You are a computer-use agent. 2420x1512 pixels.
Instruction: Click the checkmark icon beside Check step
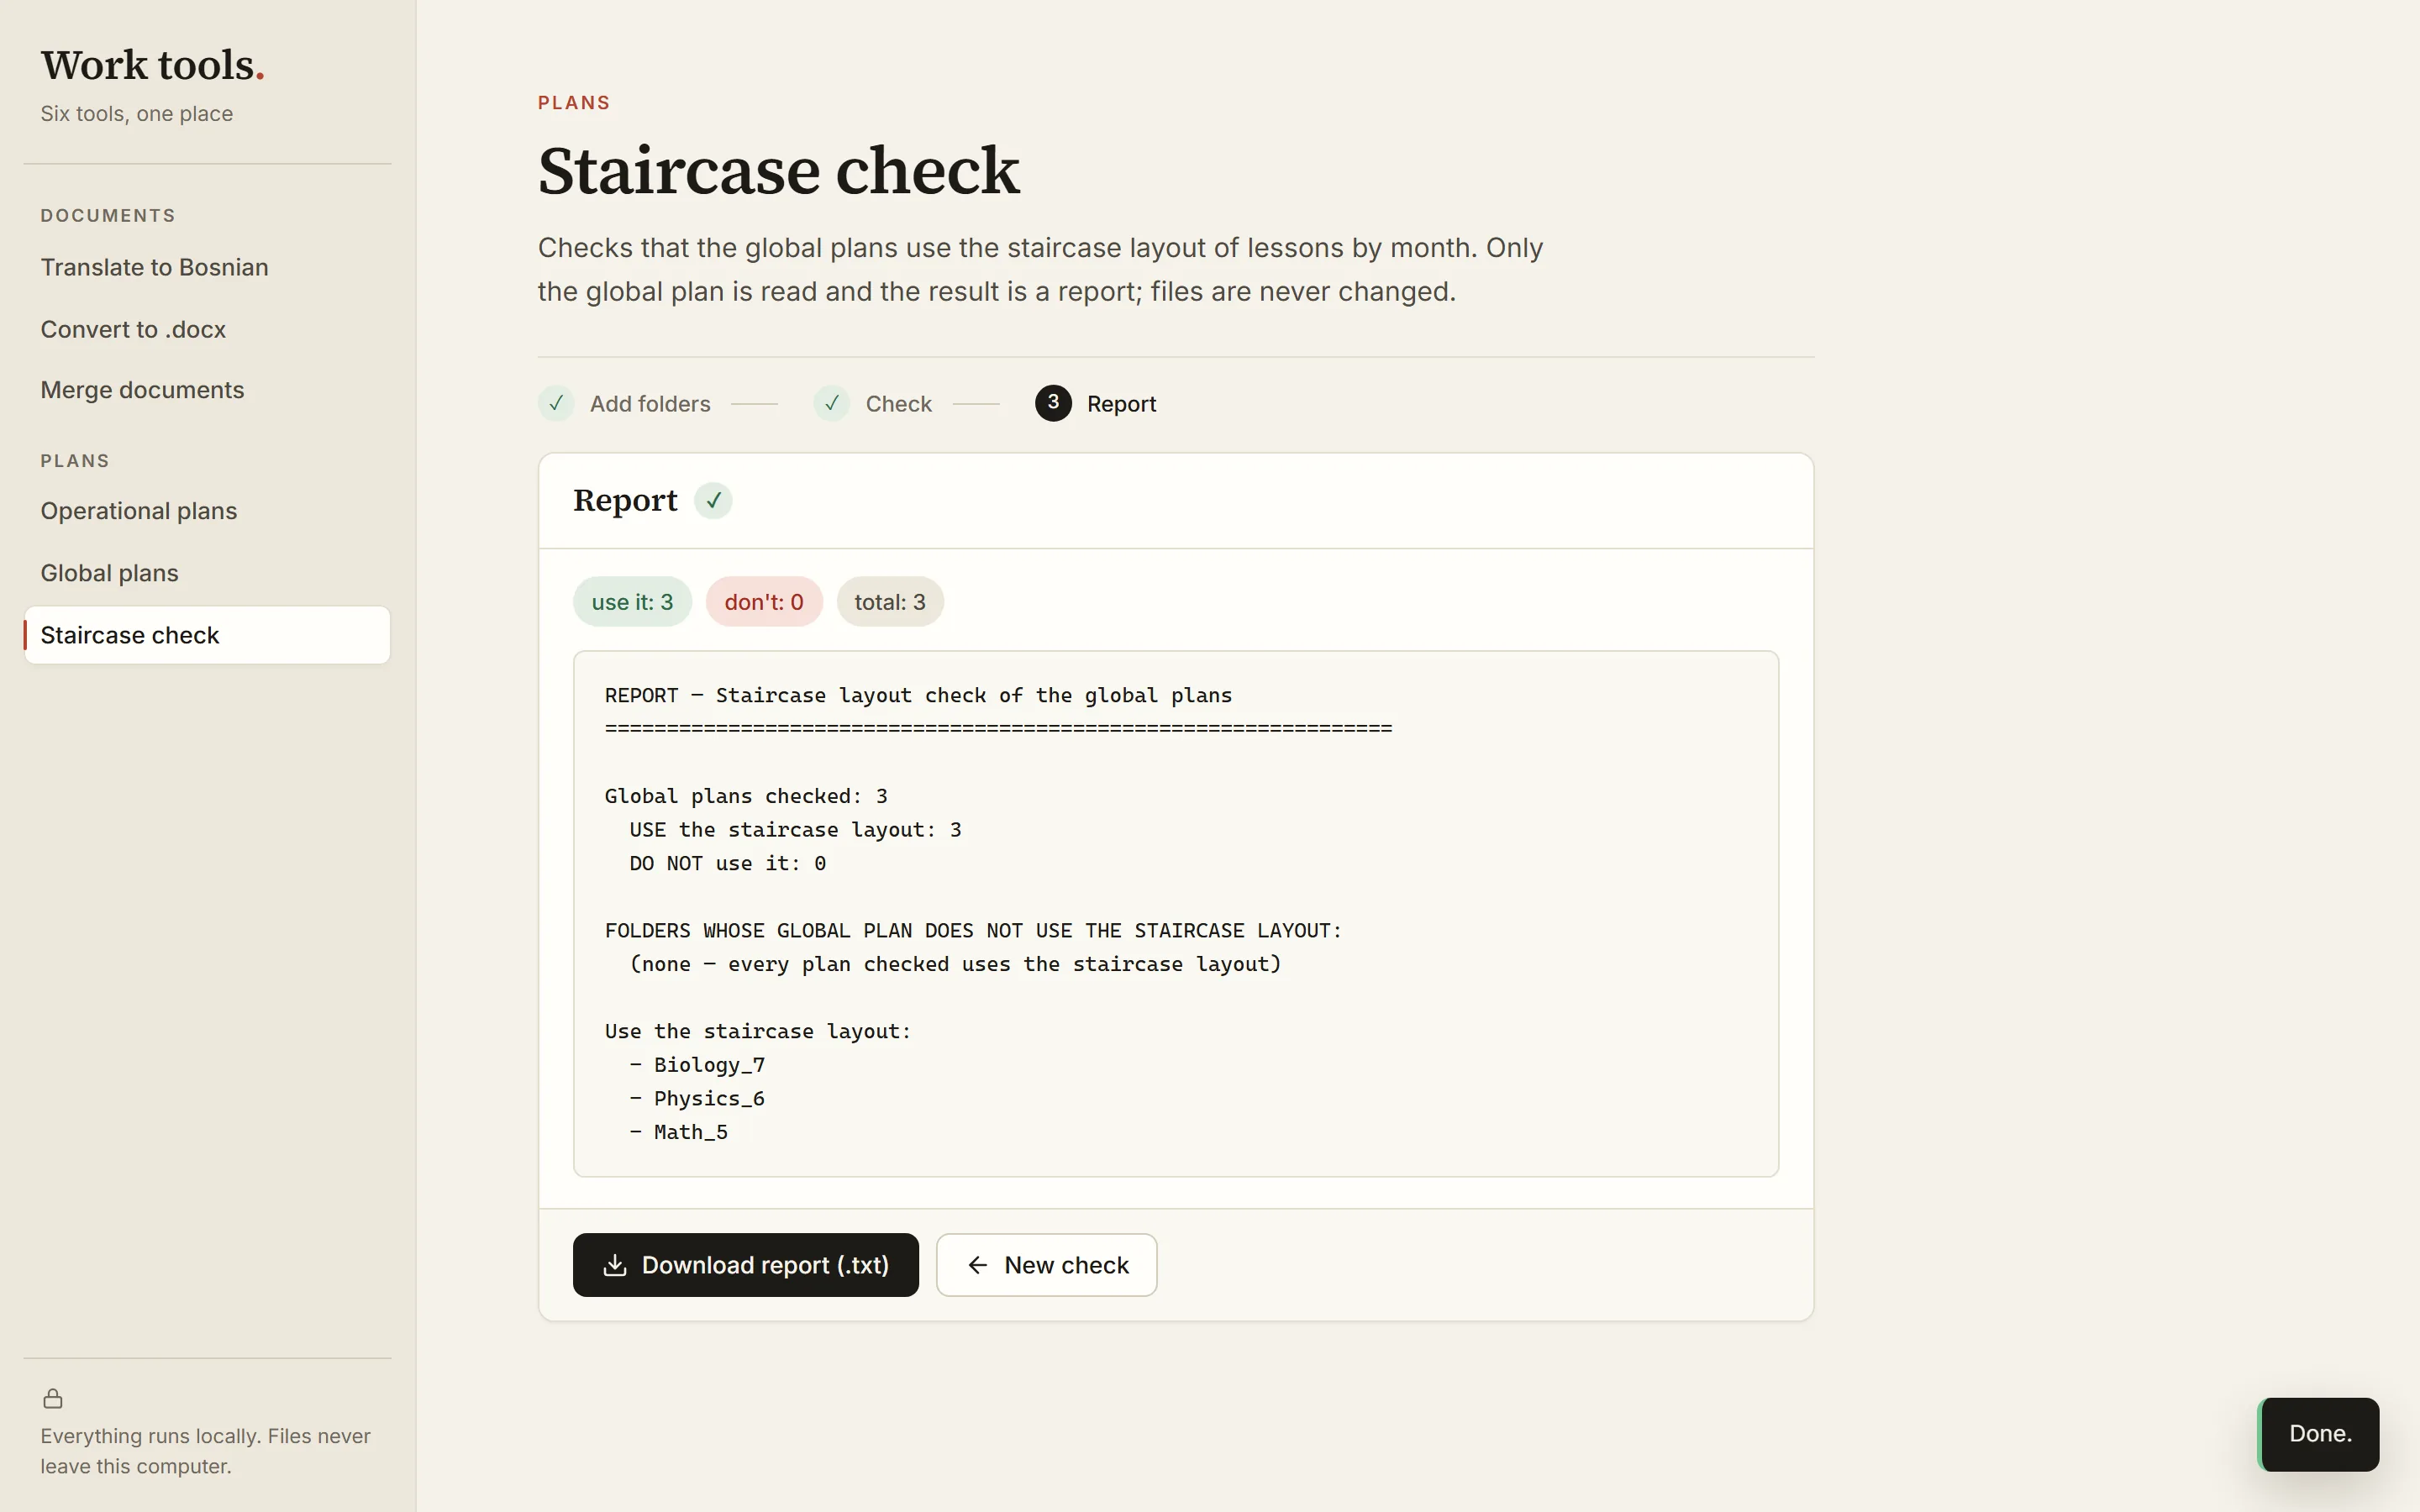pyautogui.click(x=831, y=403)
